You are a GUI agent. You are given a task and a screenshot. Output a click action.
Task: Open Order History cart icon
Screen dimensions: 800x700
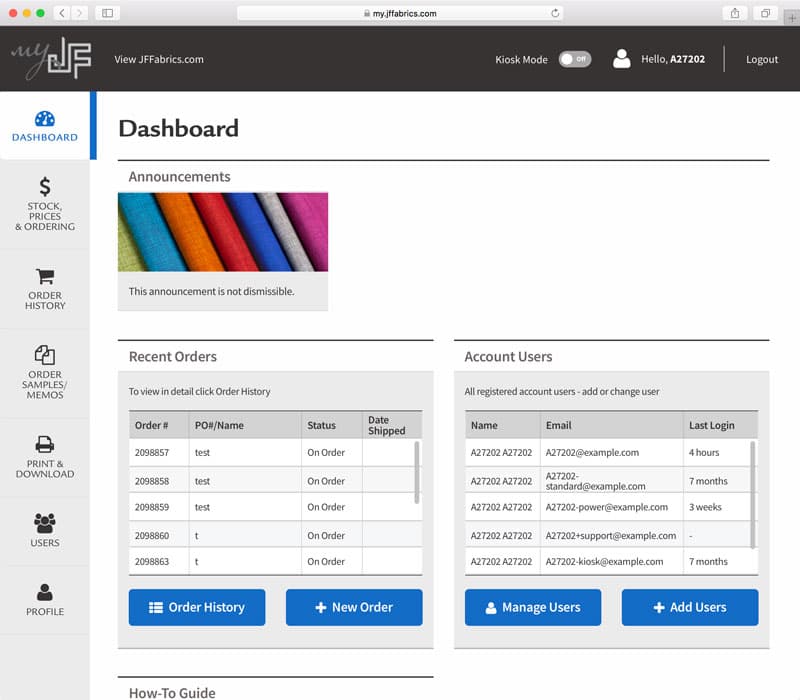[45, 277]
